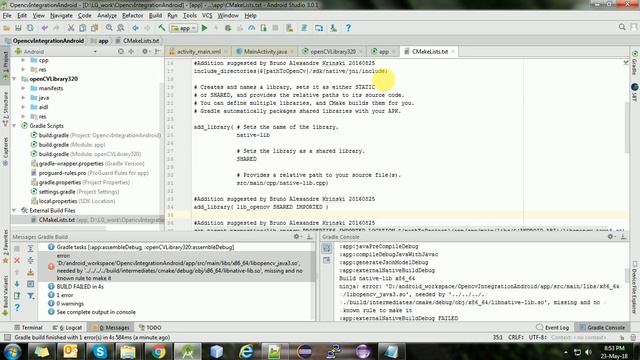The image size is (640, 360).
Task: Open the Android profiler gauge icon
Action: [x=252, y=28]
